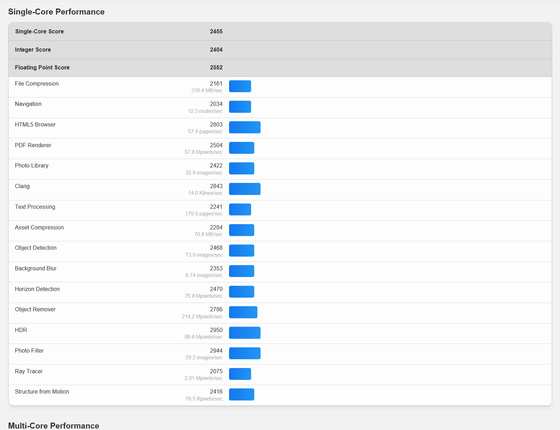Click the Multi-Core Performance heading
Image resolution: width=560 pixels, height=430 pixels.
point(54,426)
